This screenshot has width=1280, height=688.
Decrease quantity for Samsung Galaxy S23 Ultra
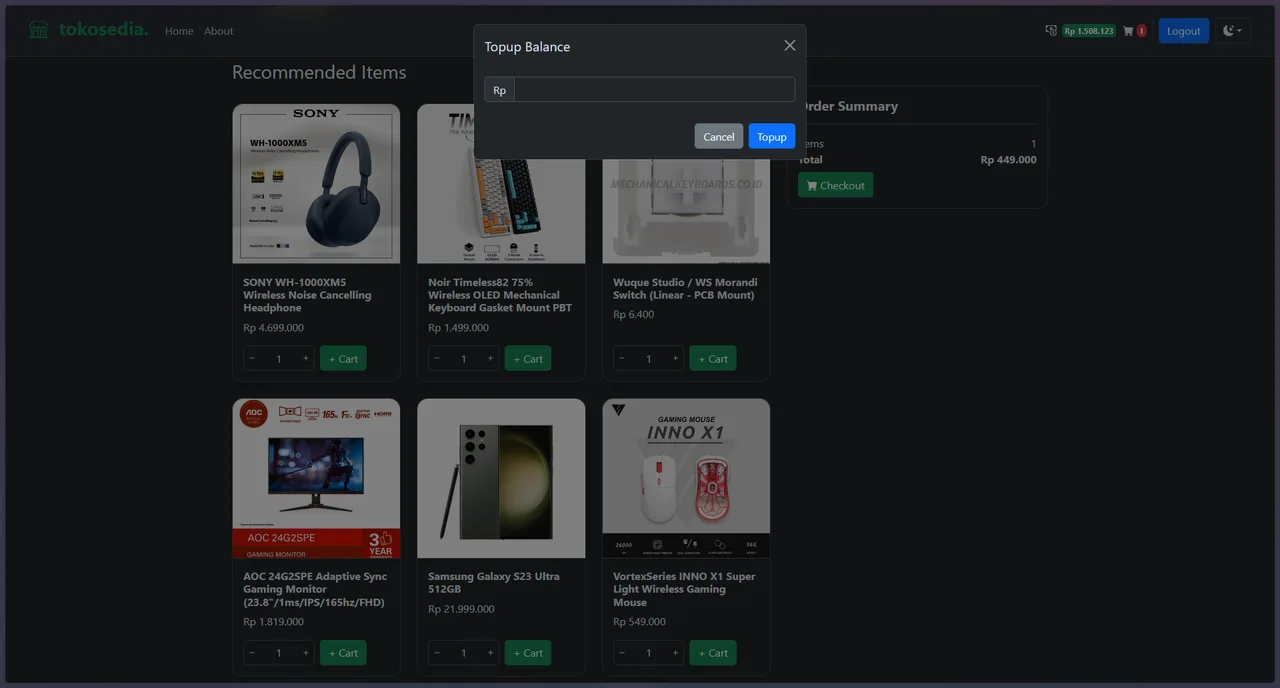tap(437, 653)
